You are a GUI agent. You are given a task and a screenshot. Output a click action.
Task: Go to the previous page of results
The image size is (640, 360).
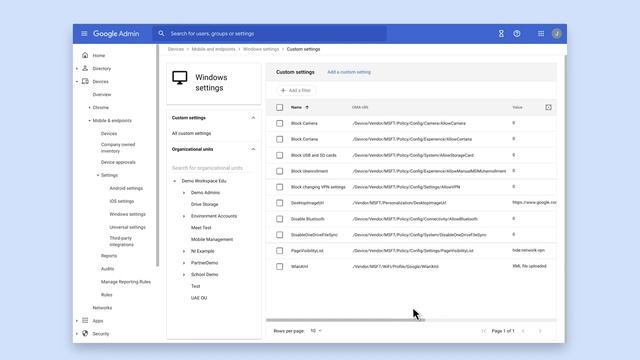(523, 331)
